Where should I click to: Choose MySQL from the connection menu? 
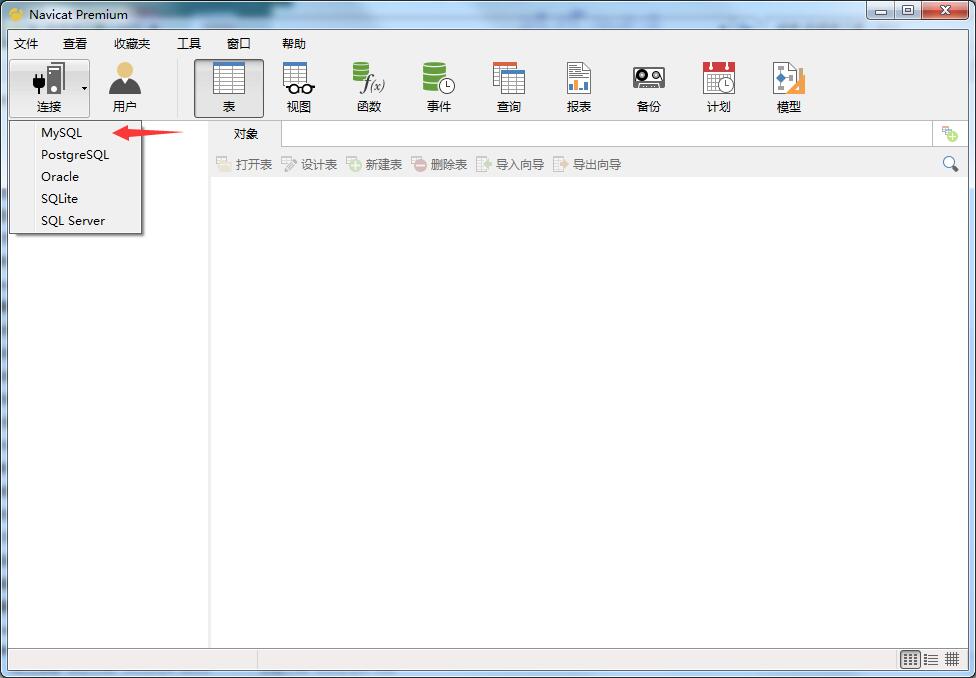[x=76, y=133]
